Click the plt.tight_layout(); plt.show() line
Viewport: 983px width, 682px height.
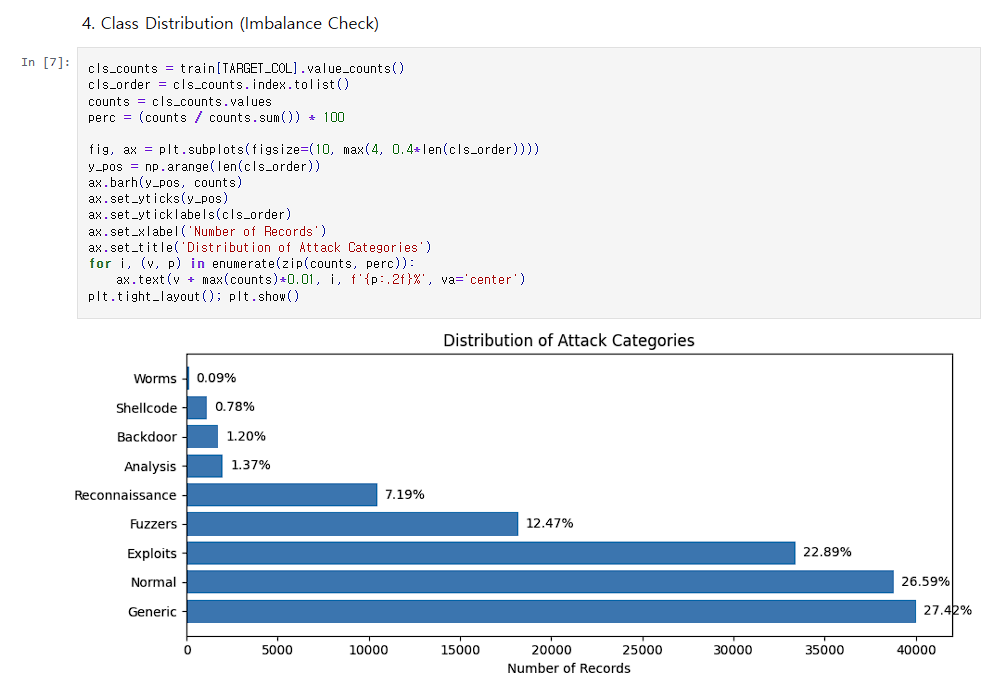tap(193, 296)
